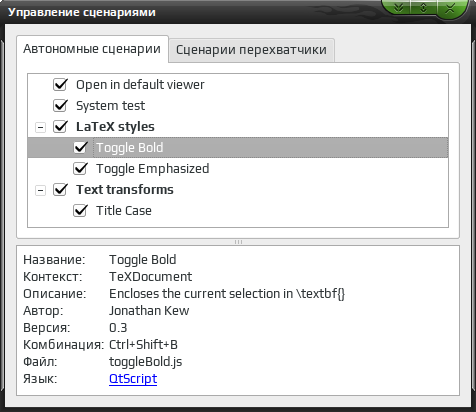The width and height of the screenshot is (476, 412).
Task: Click the splitter handle between panels
Action: (x=238, y=242)
